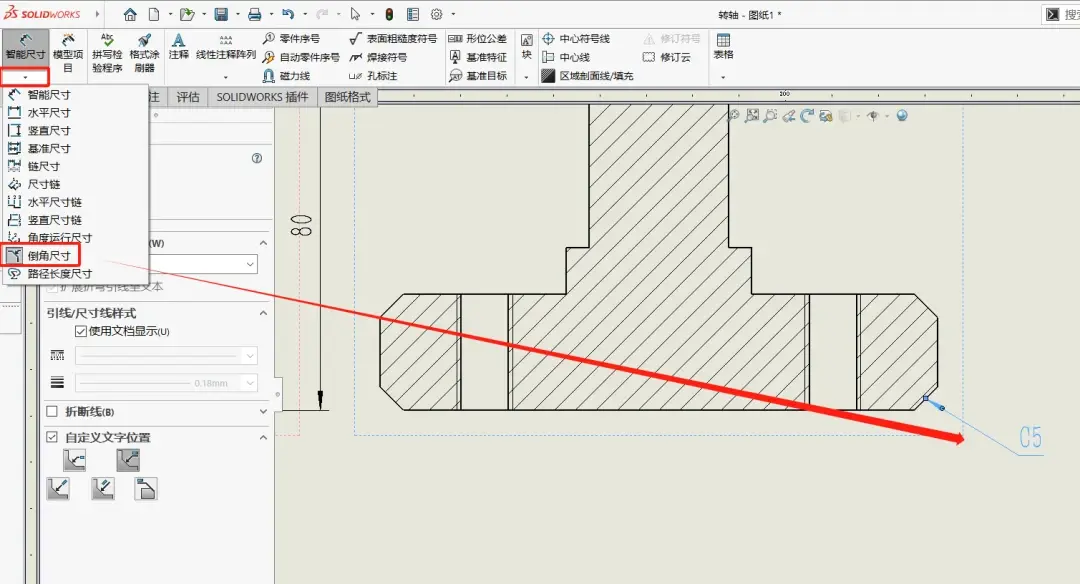Run the 拼写检验程序 spell checker

[x=107, y=52]
